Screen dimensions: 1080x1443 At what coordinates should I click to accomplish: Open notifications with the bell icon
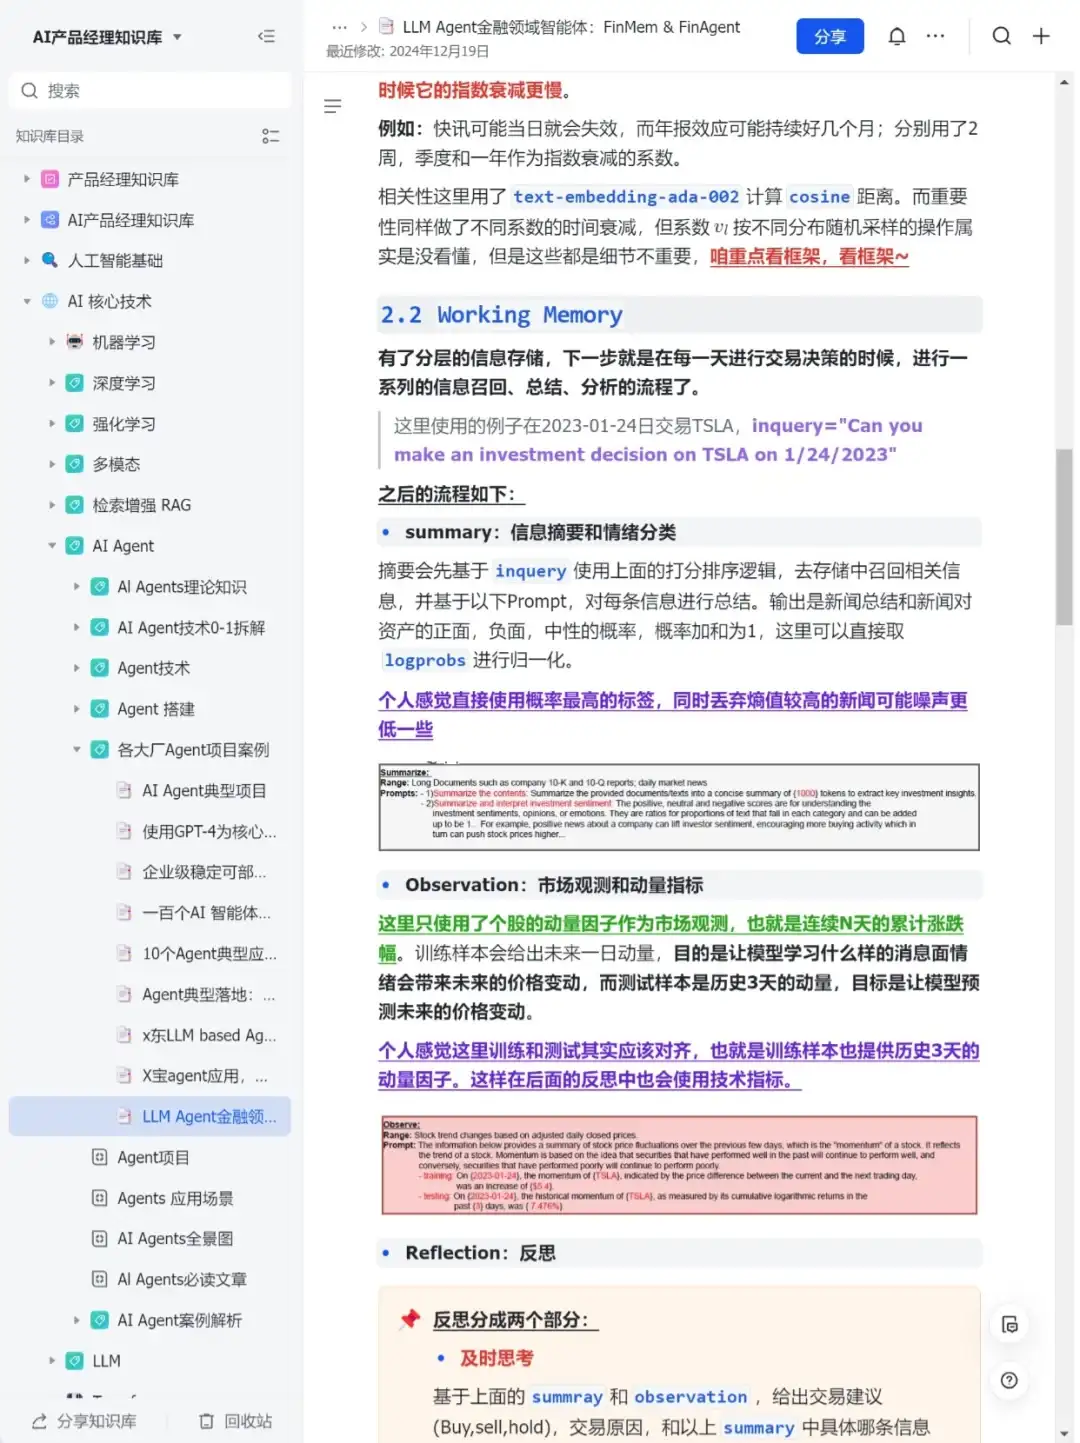pyautogui.click(x=897, y=35)
